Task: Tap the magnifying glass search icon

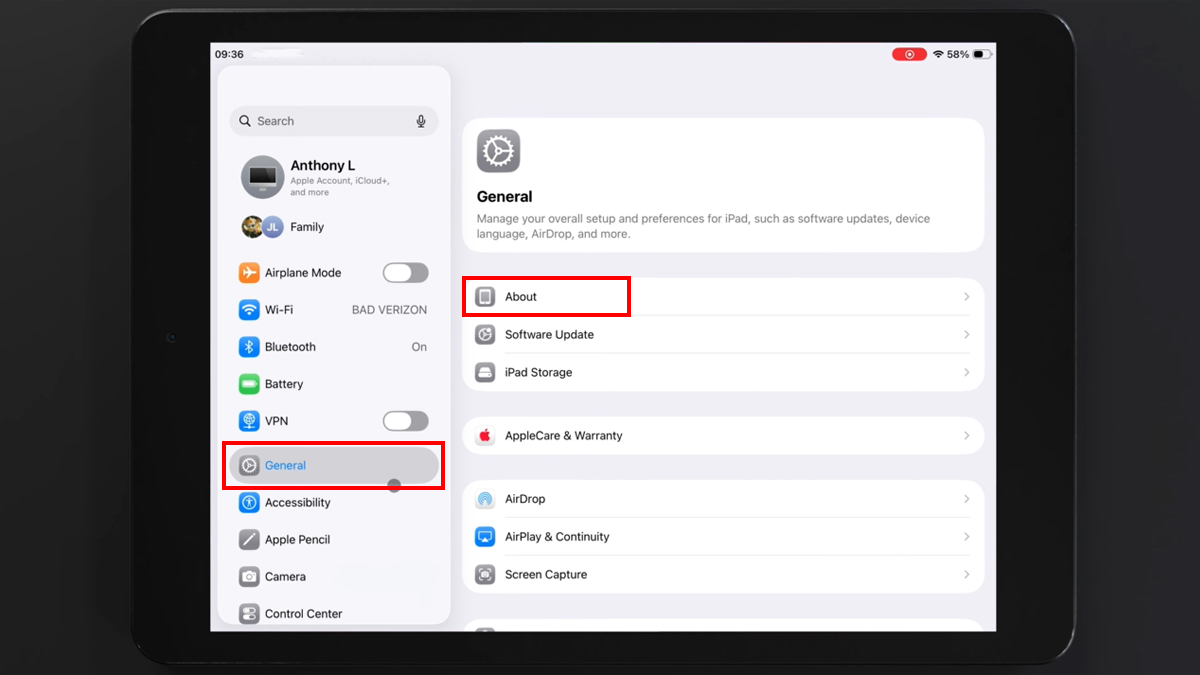Action: point(245,121)
